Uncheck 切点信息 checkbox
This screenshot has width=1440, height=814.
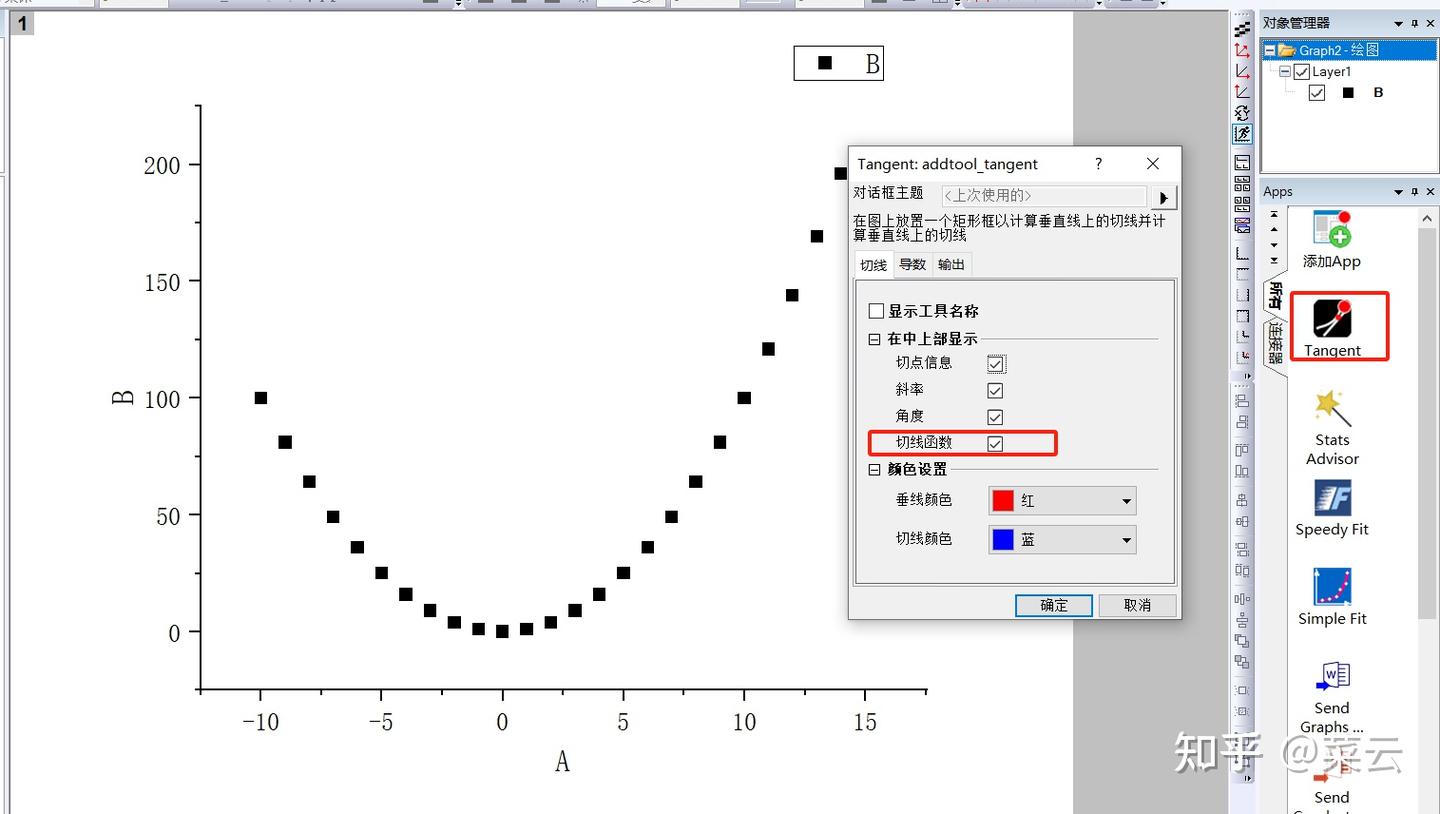(x=995, y=364)
